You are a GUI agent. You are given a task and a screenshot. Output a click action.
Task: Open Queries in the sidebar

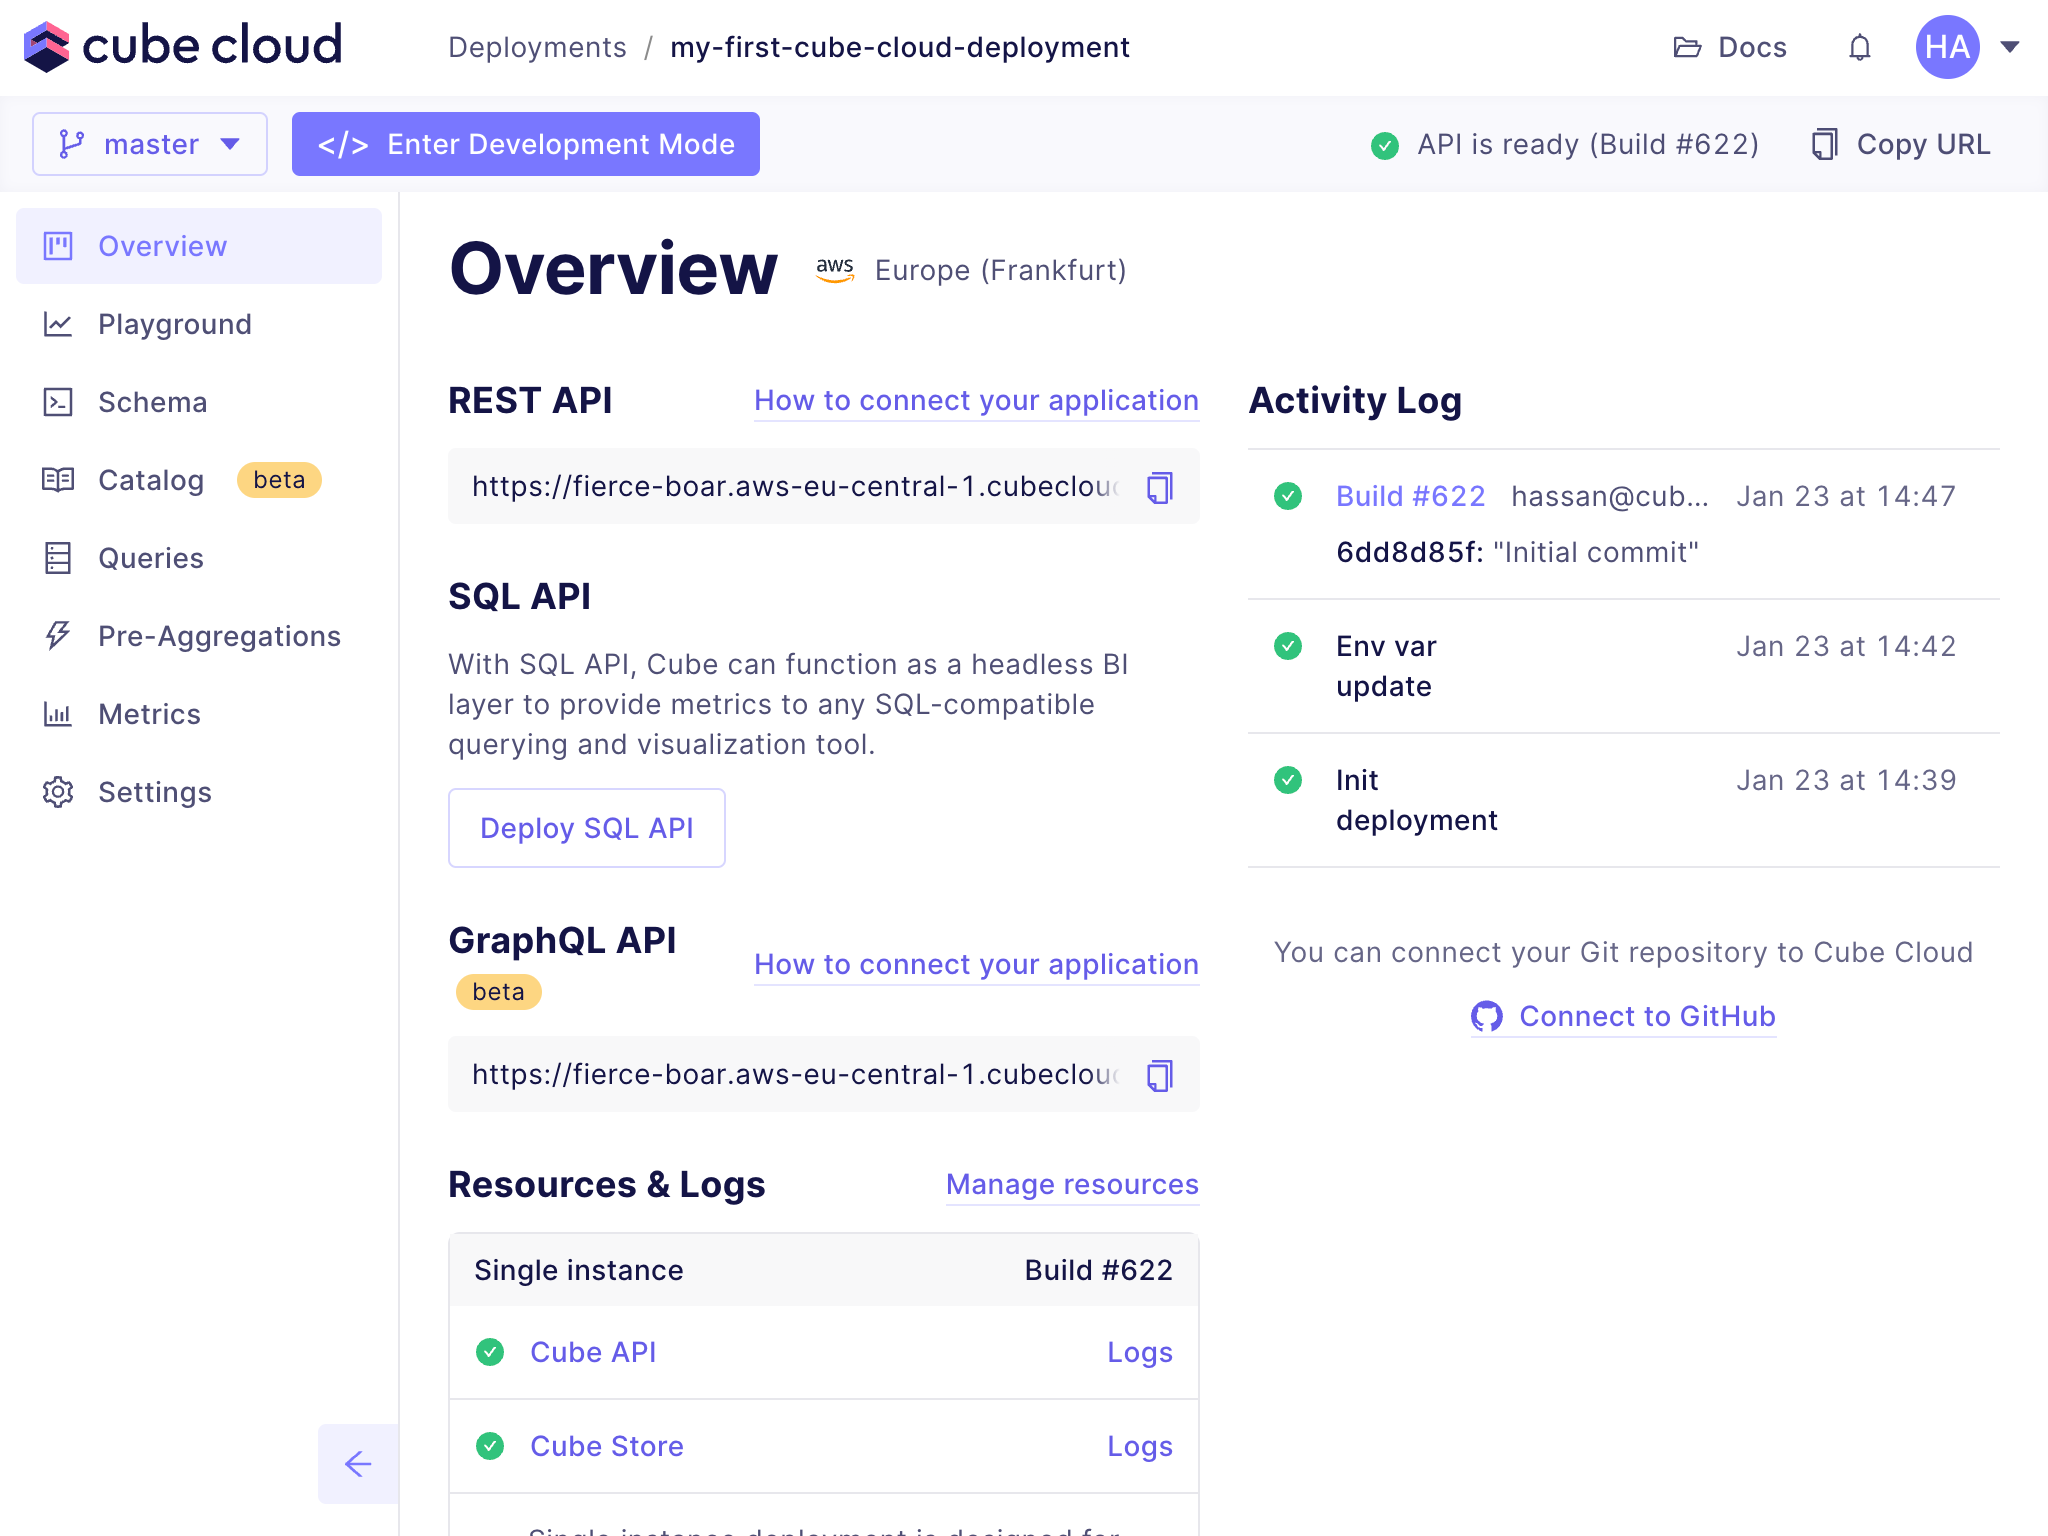pyautogui.click(x=199, y=558)
